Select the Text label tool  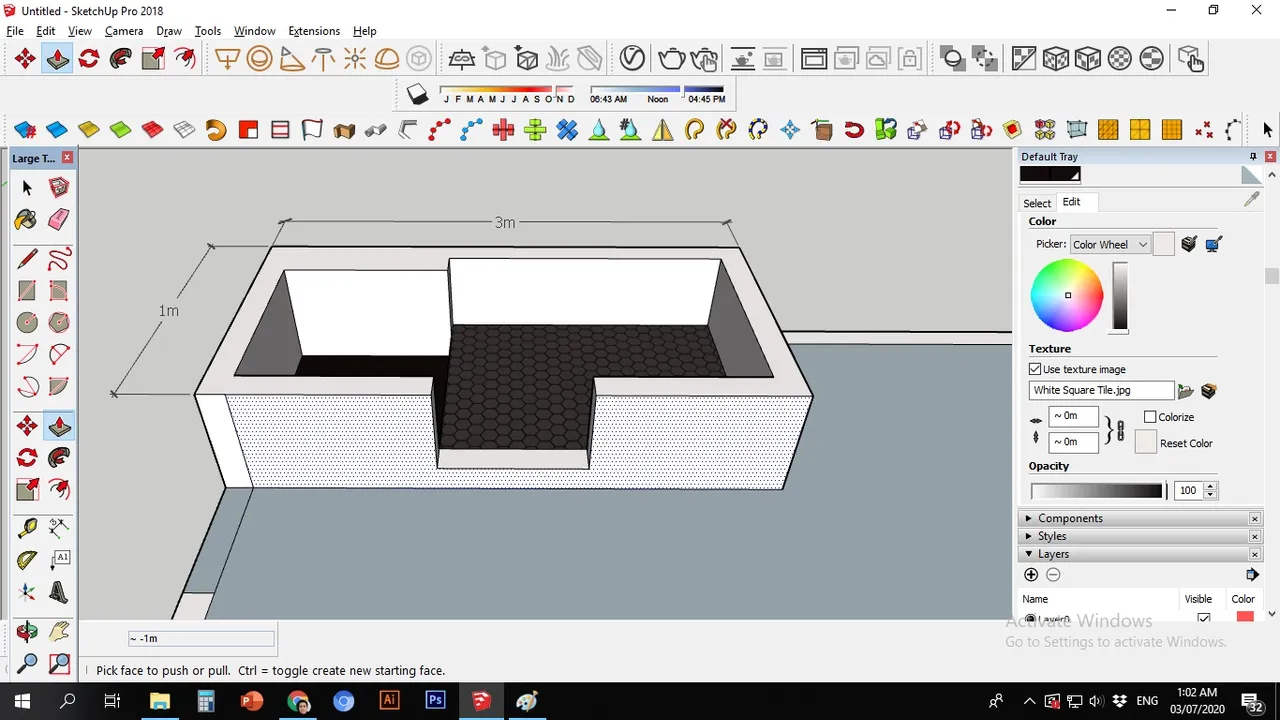click(x=59, y=560)
